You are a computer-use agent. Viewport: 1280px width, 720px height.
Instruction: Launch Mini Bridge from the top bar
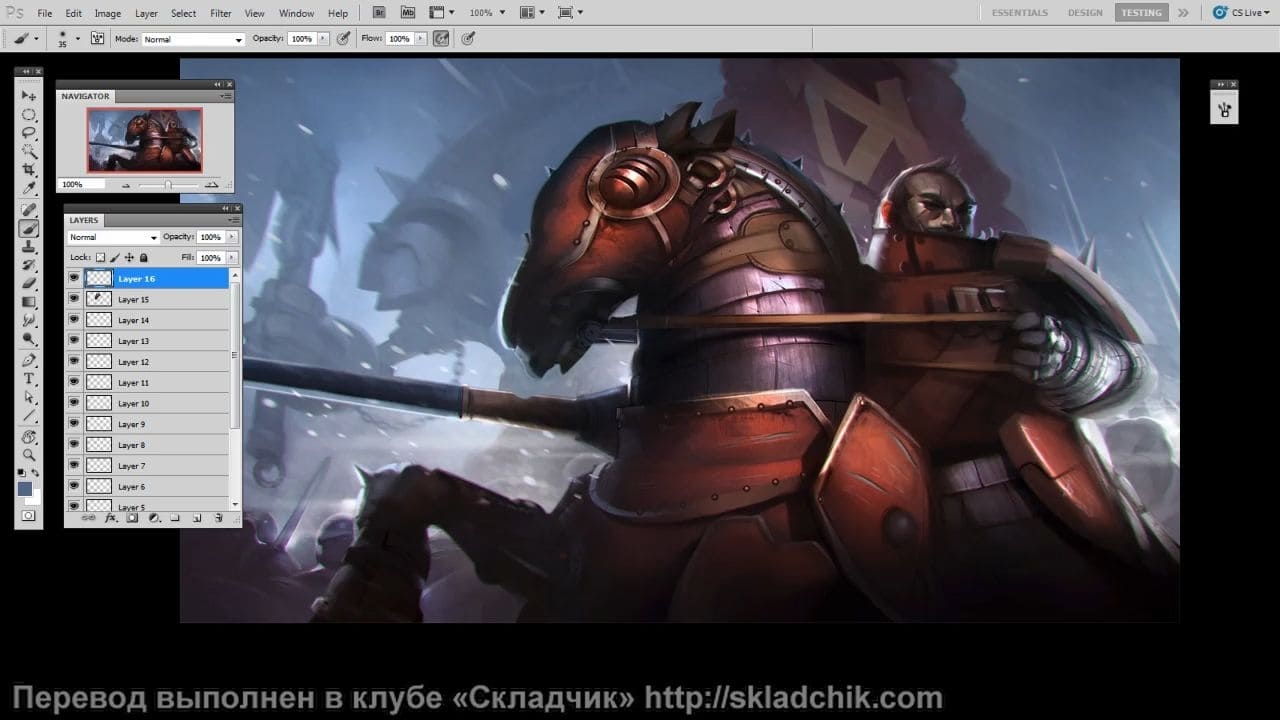407,13
